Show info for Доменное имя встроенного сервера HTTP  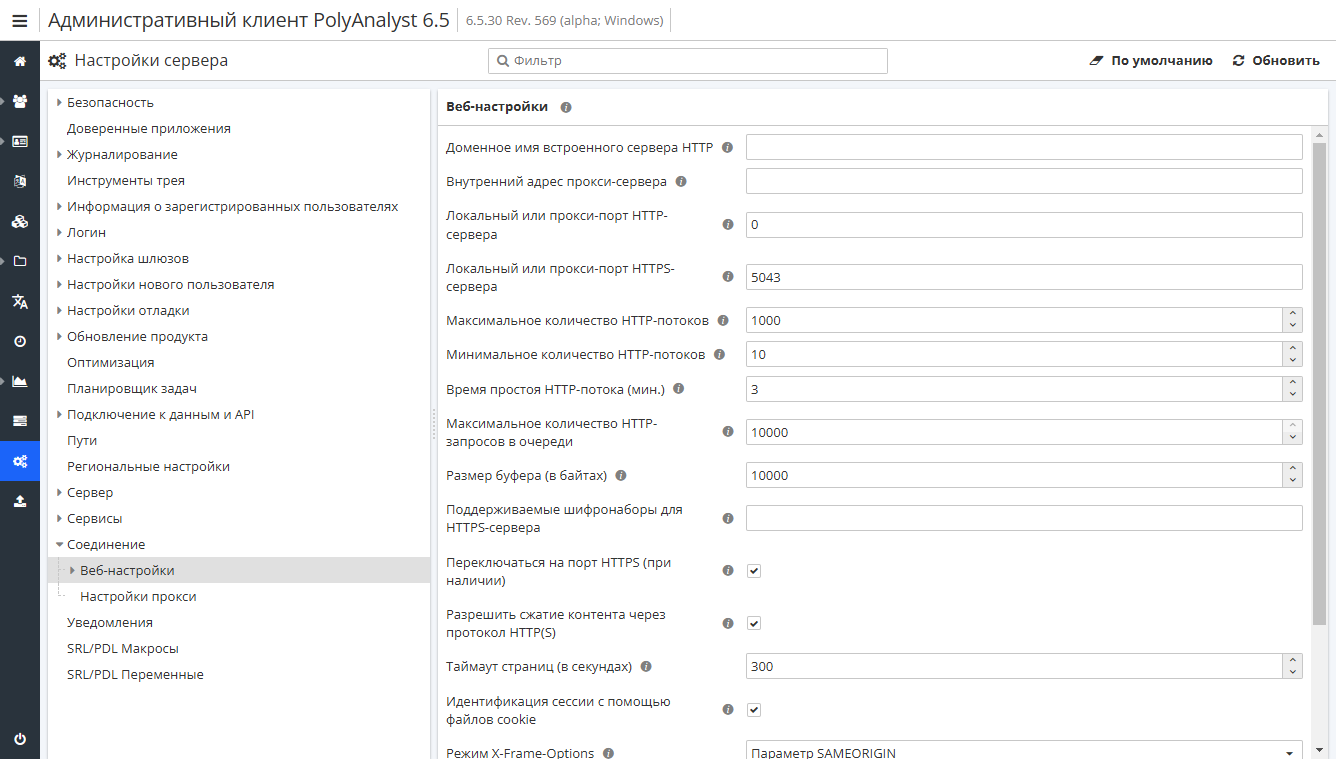[727, 147]
